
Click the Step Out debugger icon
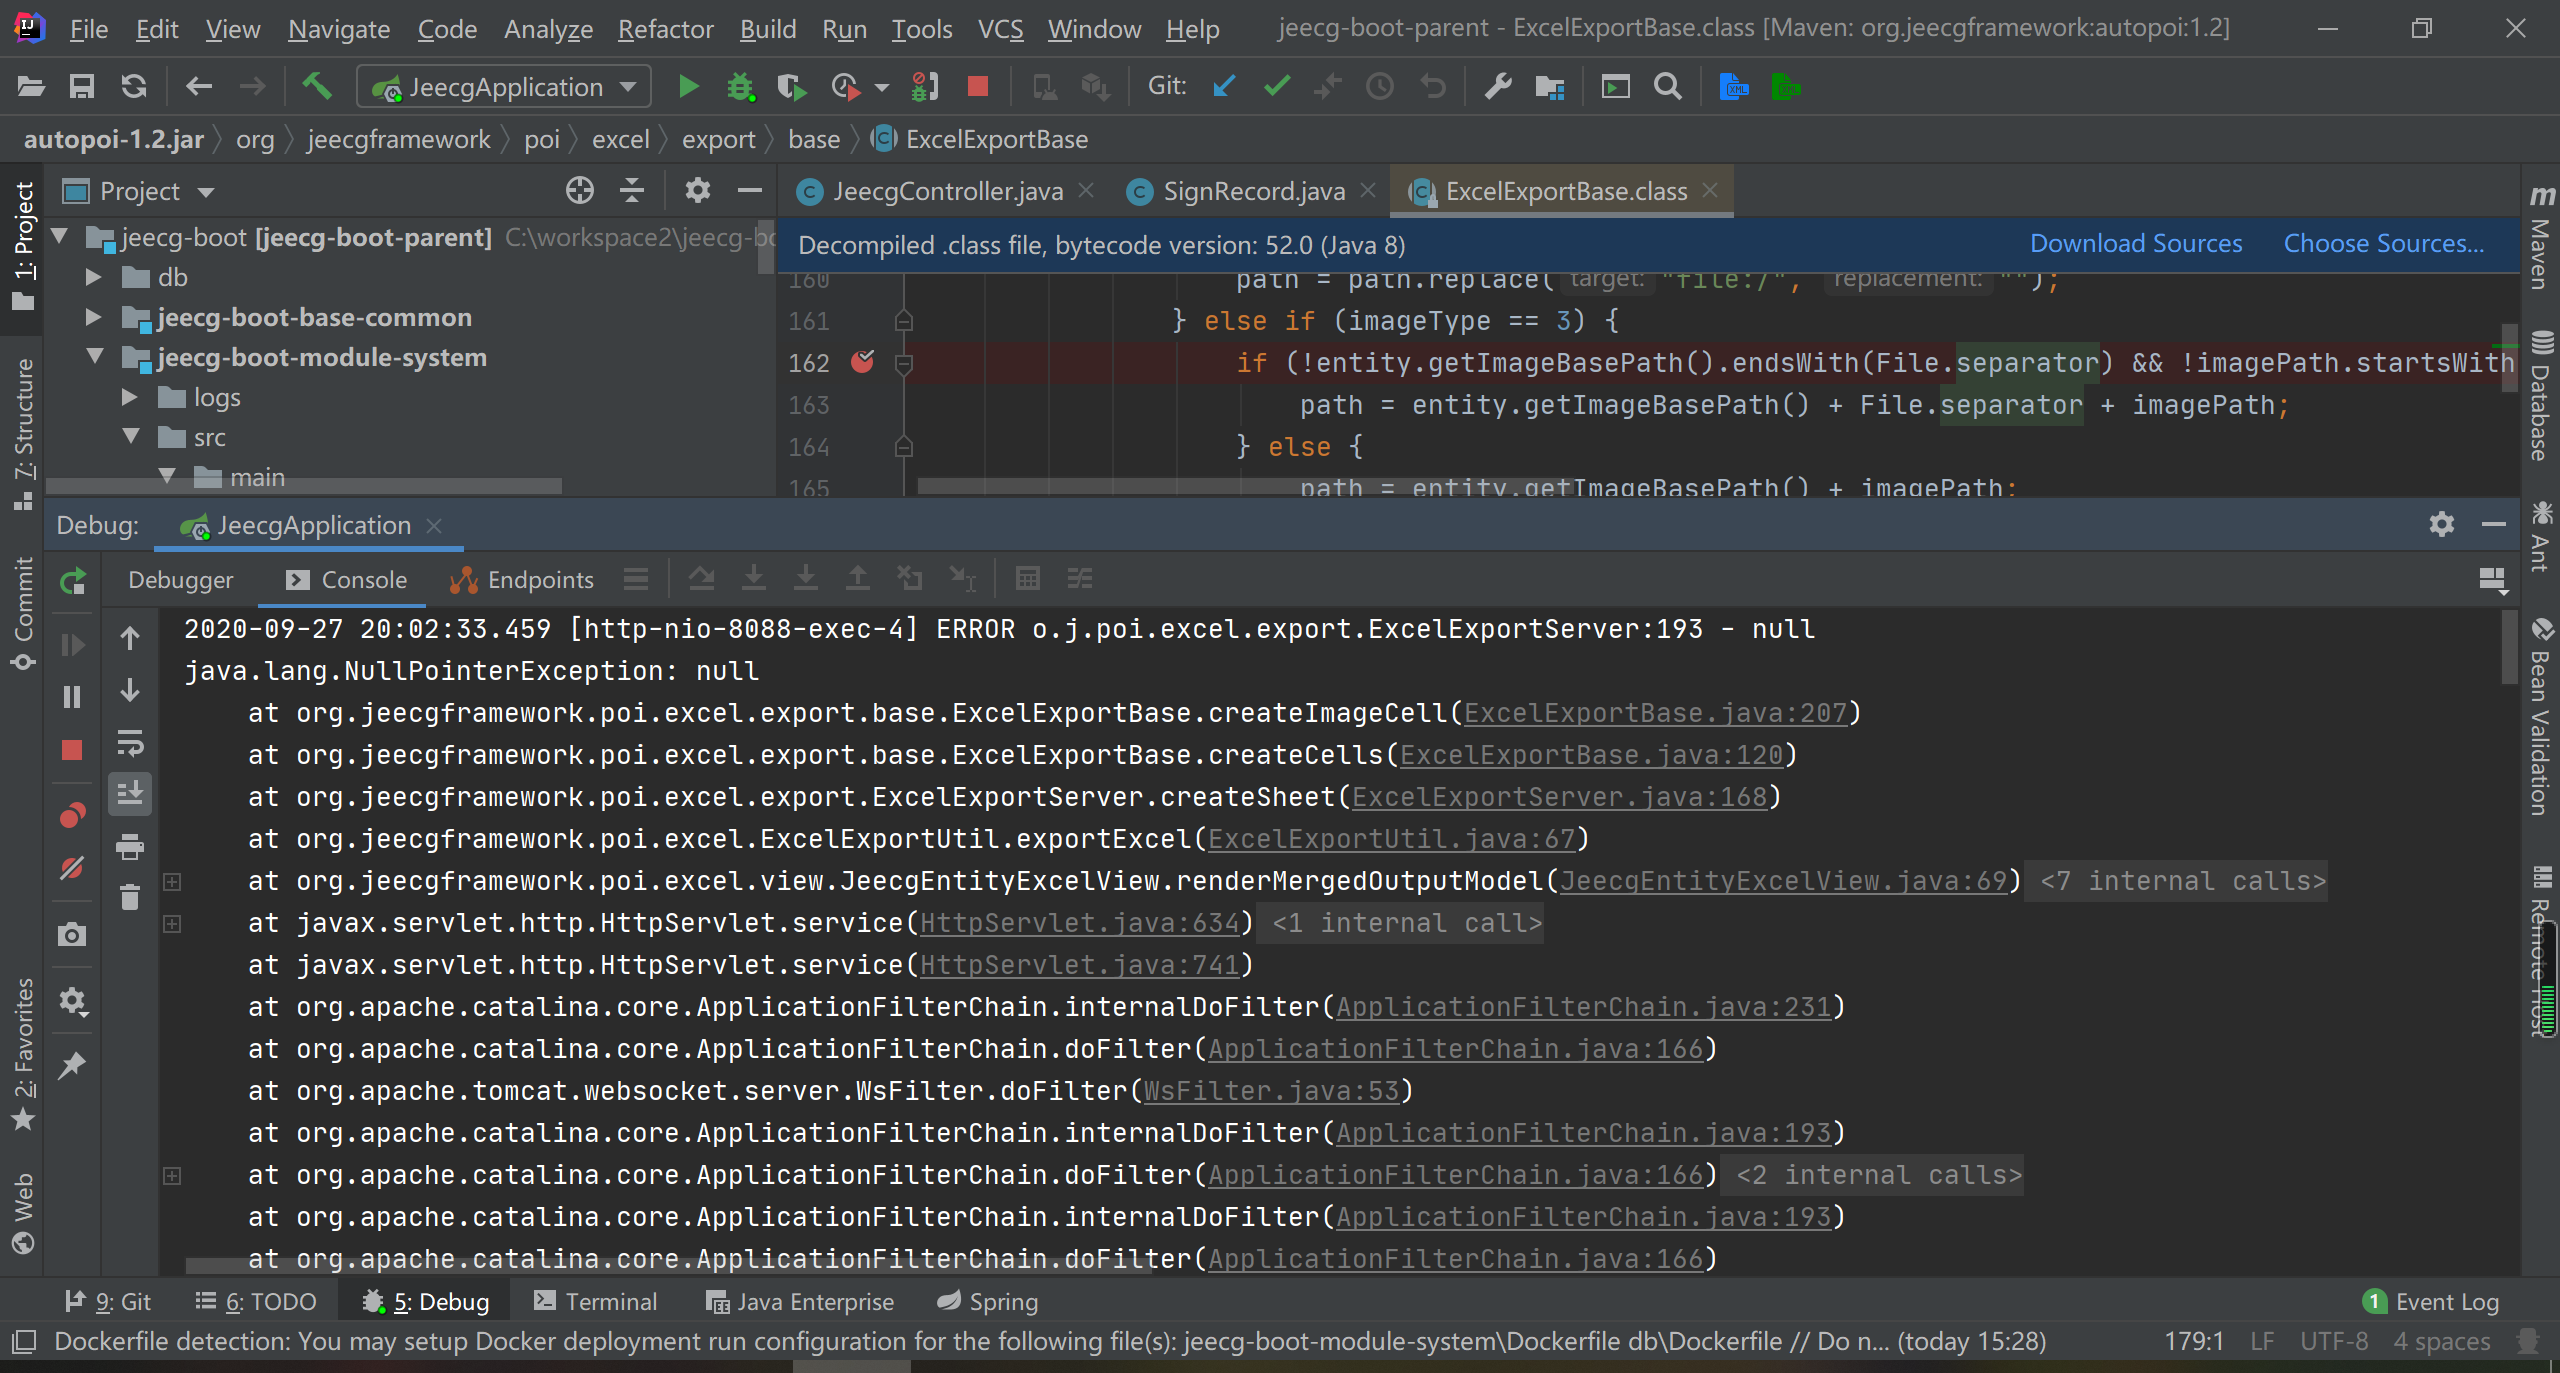point(857,578)
